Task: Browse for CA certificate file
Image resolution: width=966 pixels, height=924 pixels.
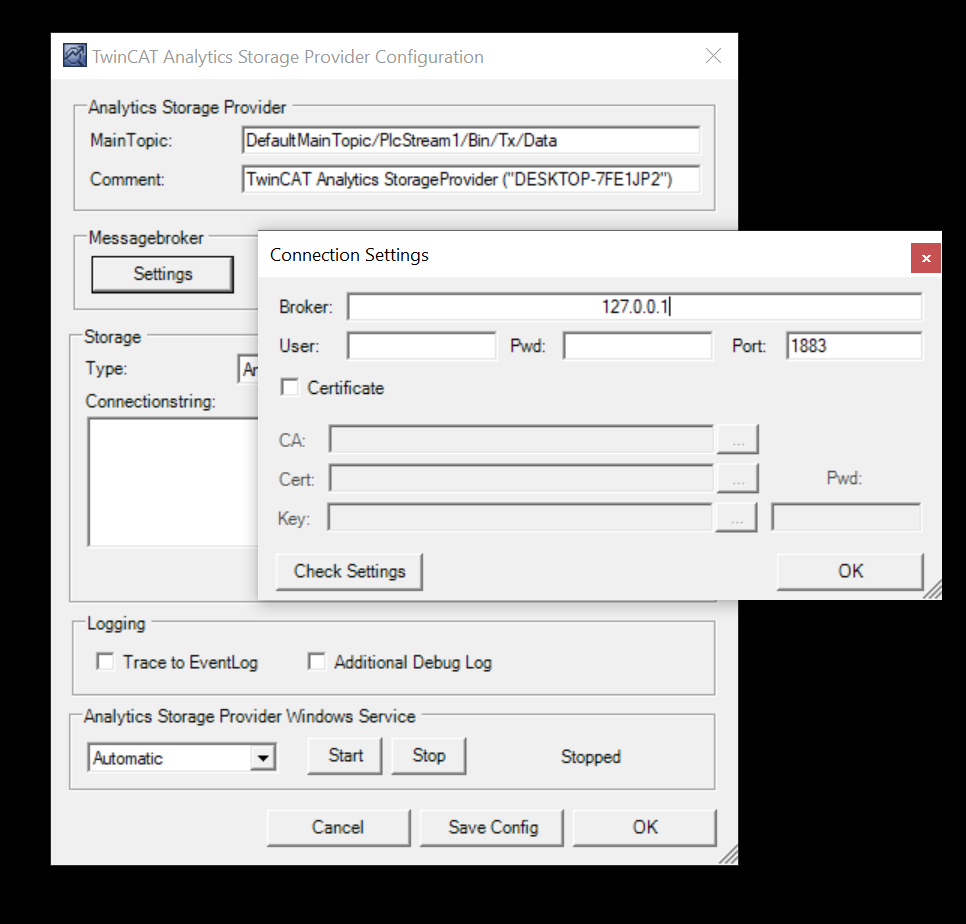Action: click(737, 440)
